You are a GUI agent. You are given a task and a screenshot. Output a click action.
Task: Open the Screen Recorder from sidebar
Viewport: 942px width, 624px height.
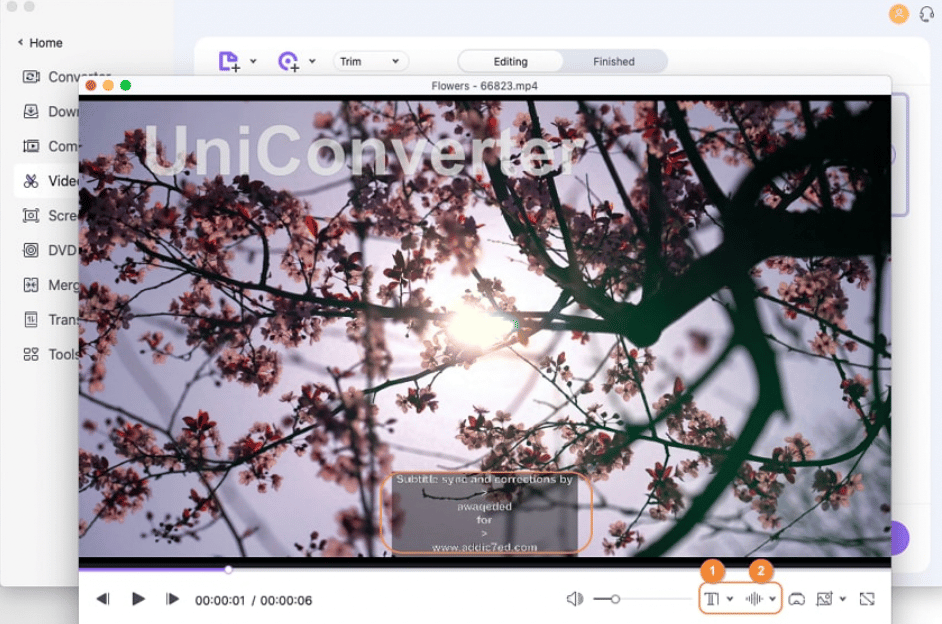tap(60, 215)
